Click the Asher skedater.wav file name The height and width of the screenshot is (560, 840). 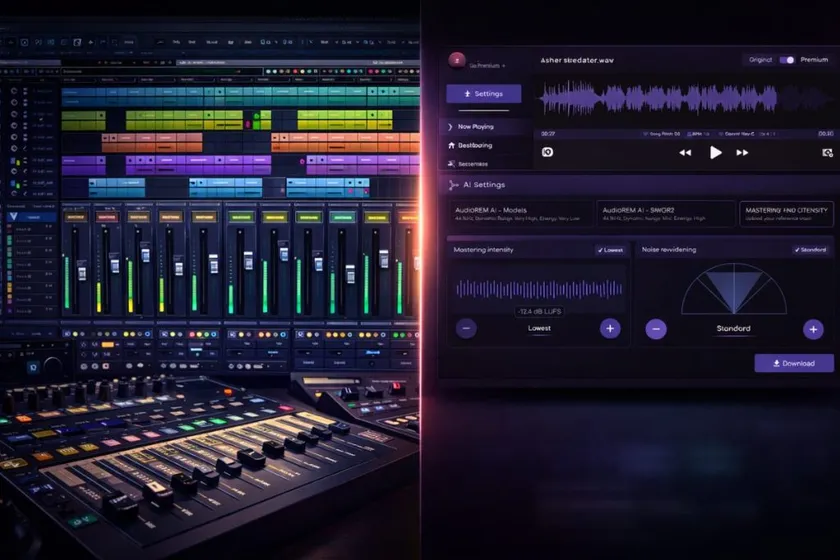[x=577, y=60]
